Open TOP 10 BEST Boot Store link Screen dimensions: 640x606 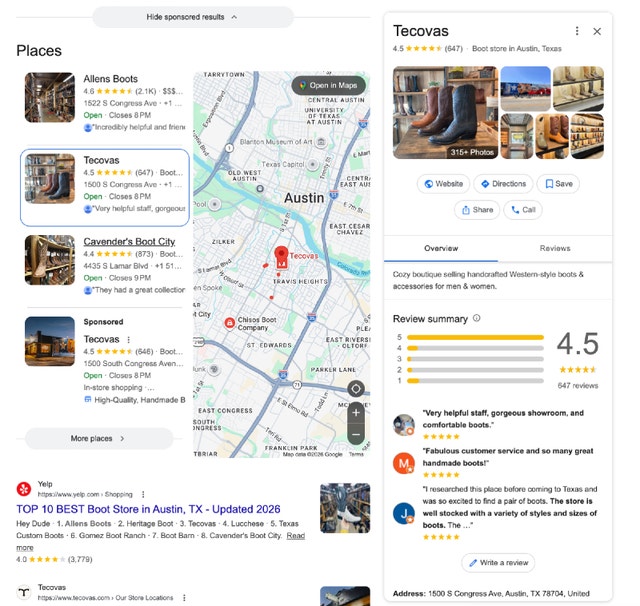148,509
